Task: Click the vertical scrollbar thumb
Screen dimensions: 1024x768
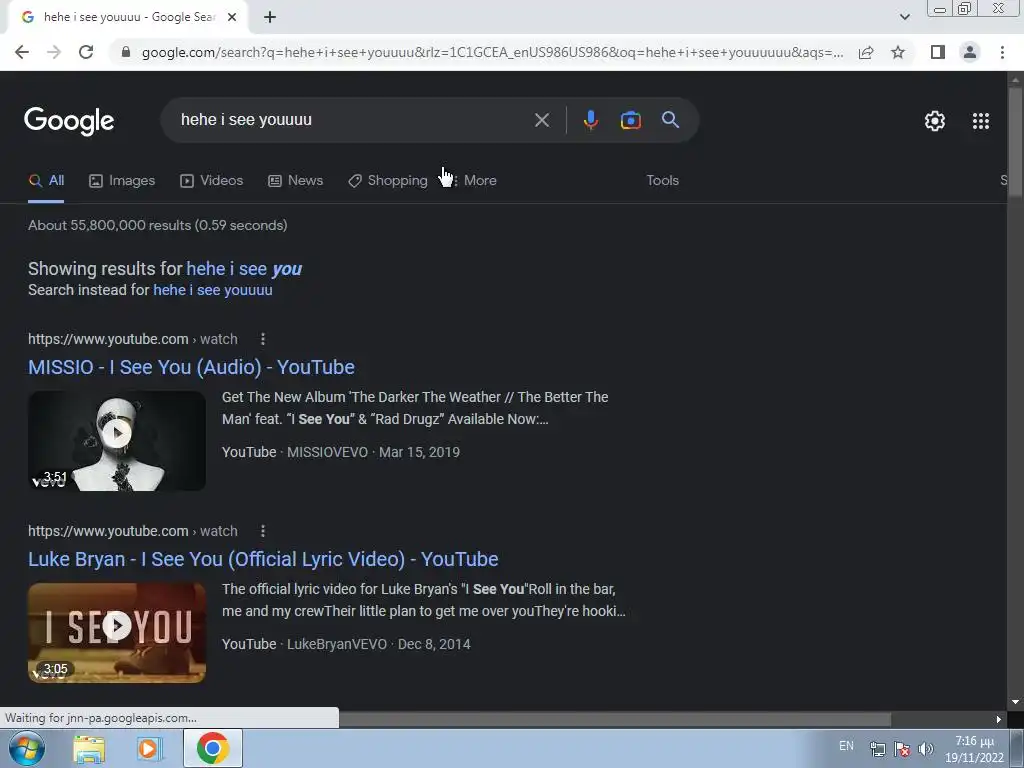Action: tap(1015, 140)
